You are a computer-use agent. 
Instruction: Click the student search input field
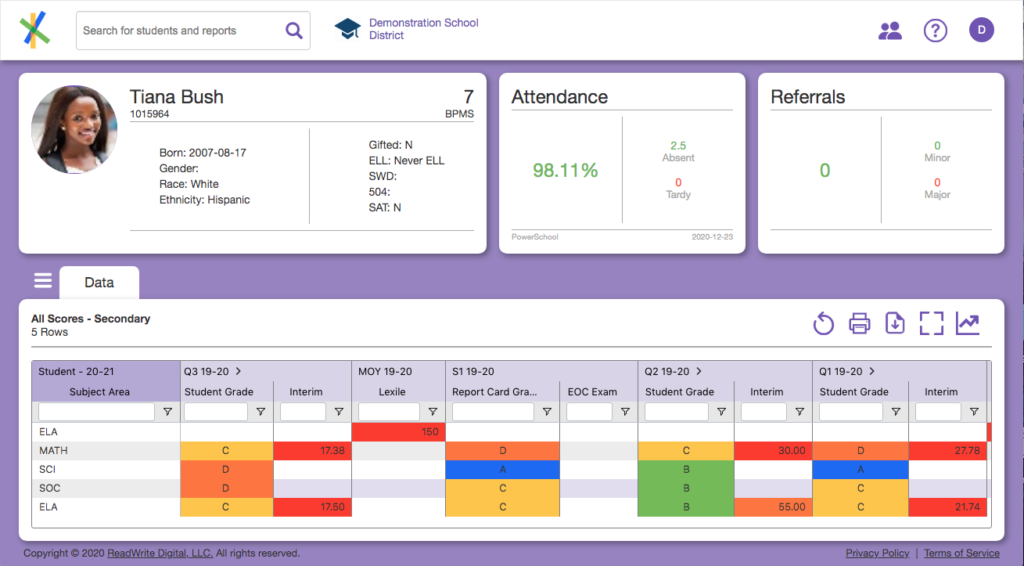pos(178,31)
